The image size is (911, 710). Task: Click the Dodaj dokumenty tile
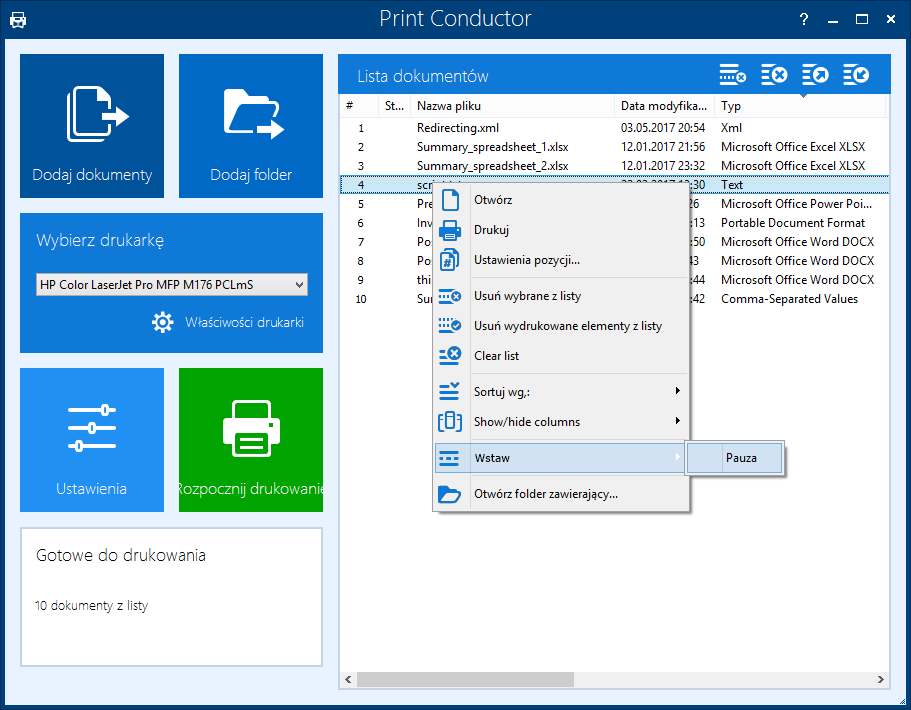coord(92,126)
